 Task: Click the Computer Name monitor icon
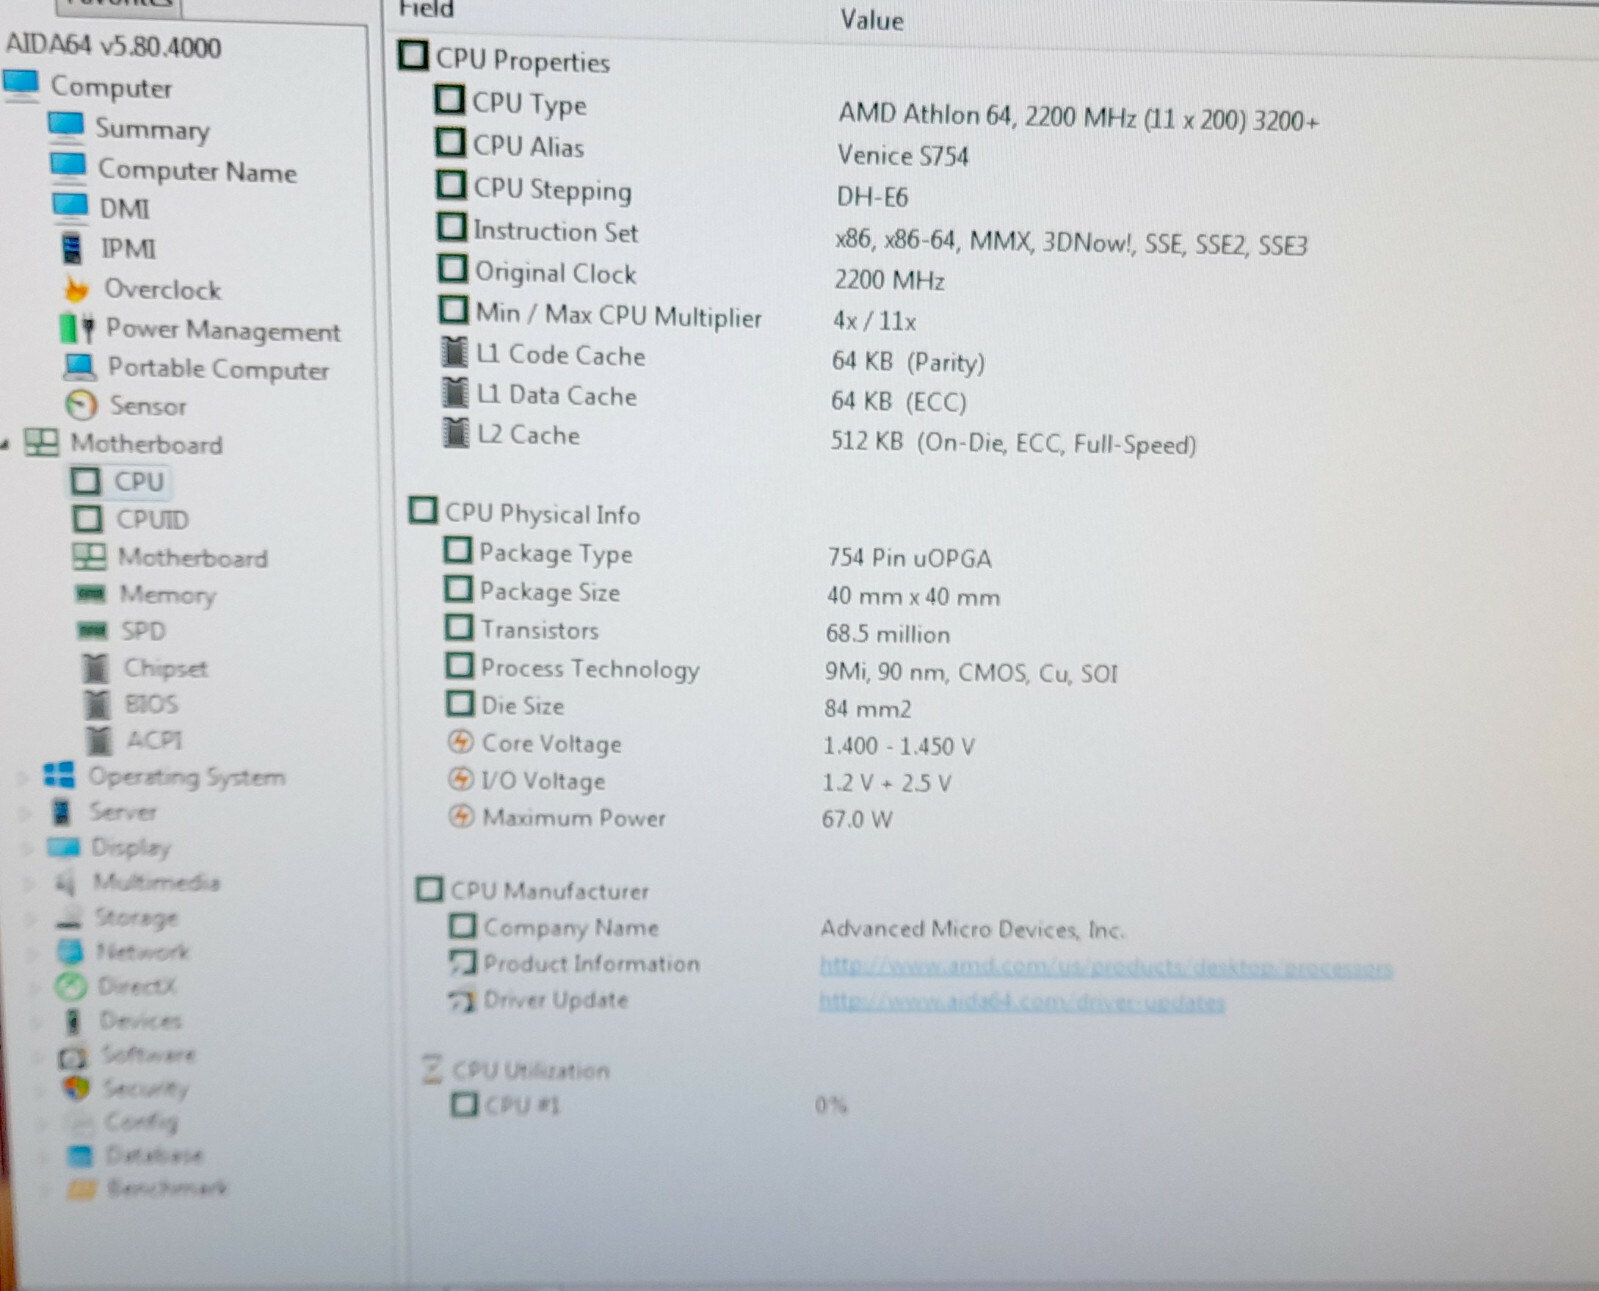click(68, 168)
